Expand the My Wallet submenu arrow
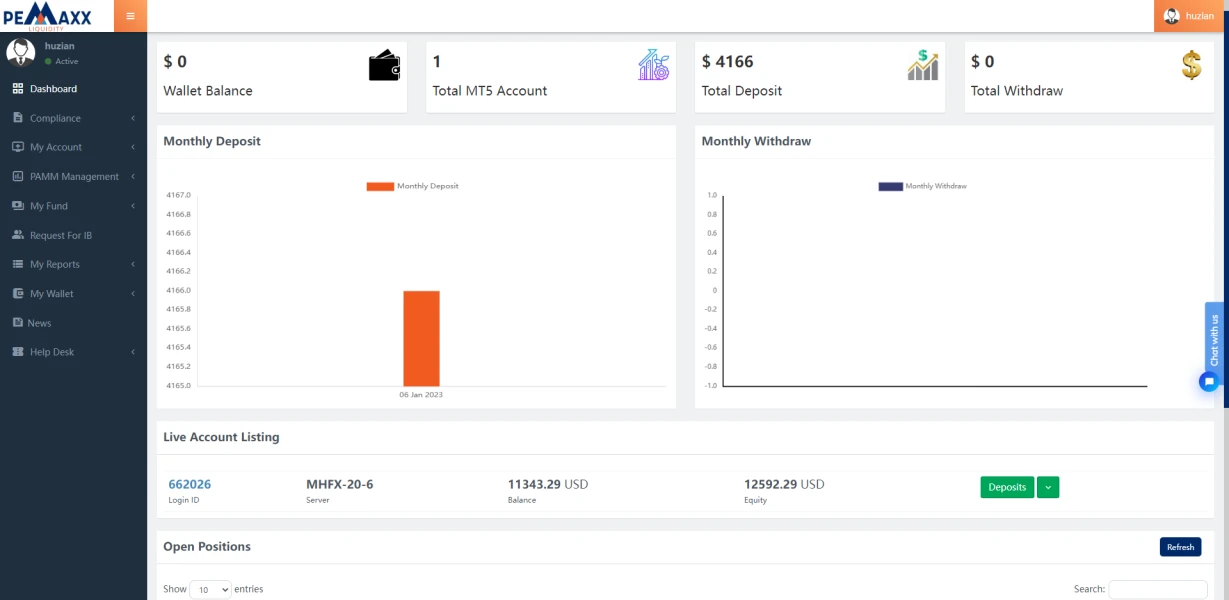Viewport: 1229px width, 600px height. pyautogui.click(x=133, y=294)
